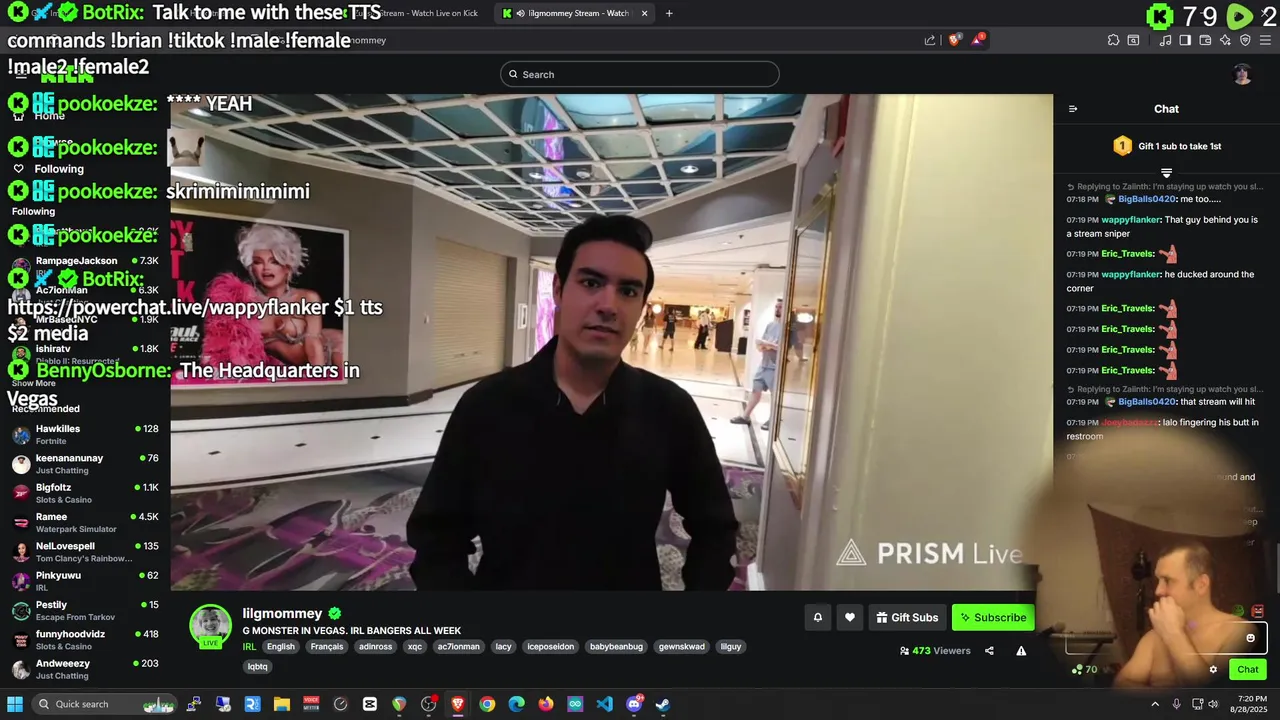This screenshot has width=1280, height=720.
Task: Show hidden system tray icons chevron
Action: pos(1155,704)
